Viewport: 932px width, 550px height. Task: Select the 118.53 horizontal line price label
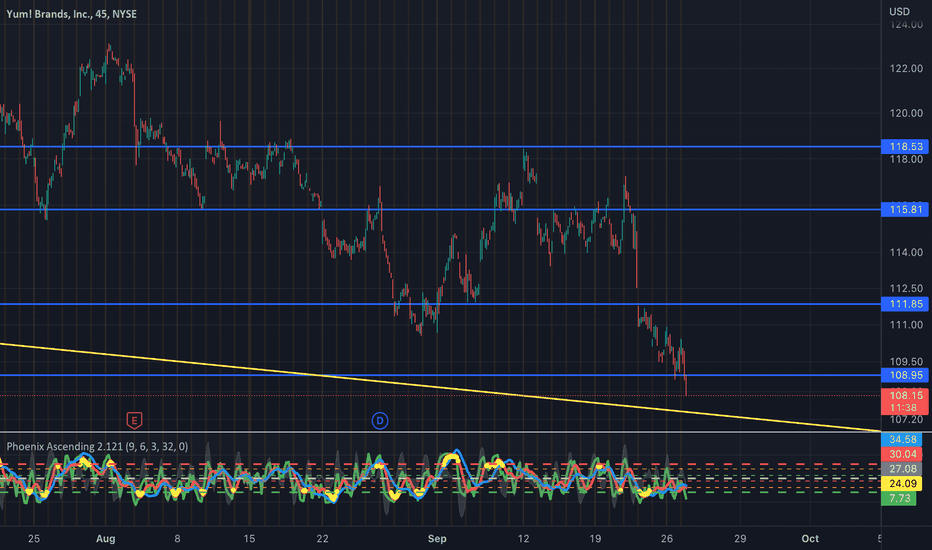coord(905,146)
